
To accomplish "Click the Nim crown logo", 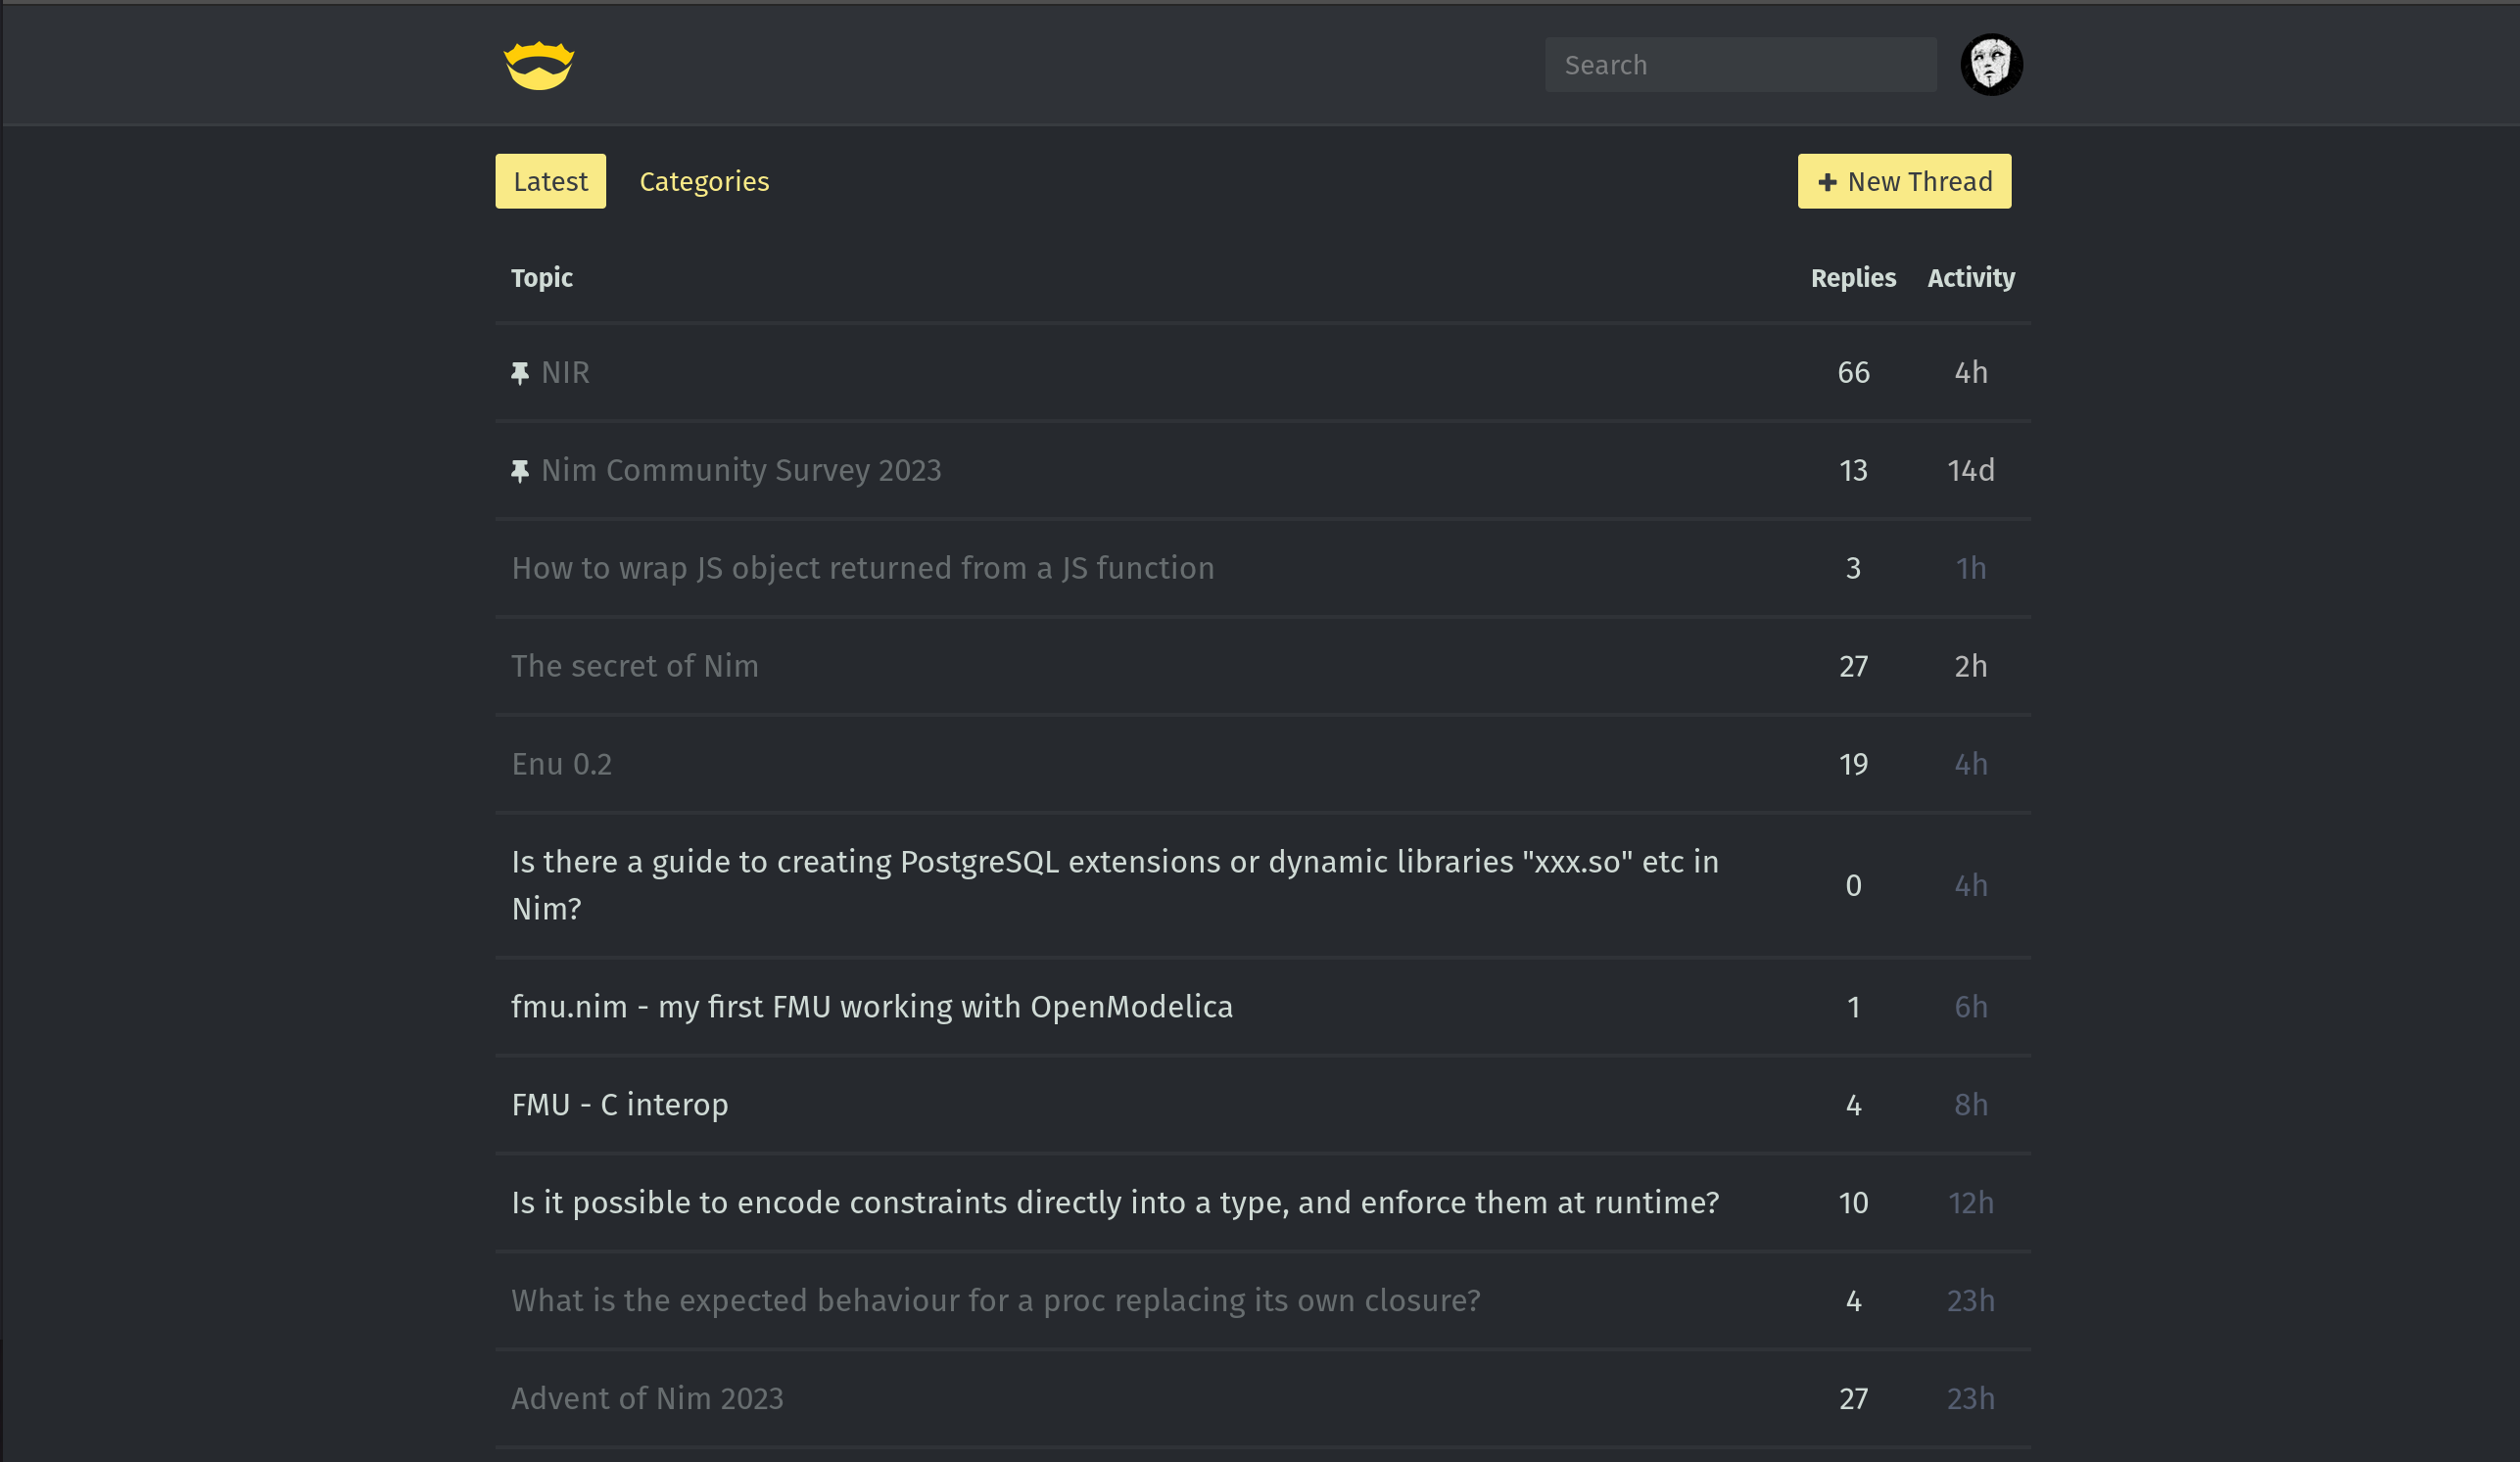I will [538, 65].
